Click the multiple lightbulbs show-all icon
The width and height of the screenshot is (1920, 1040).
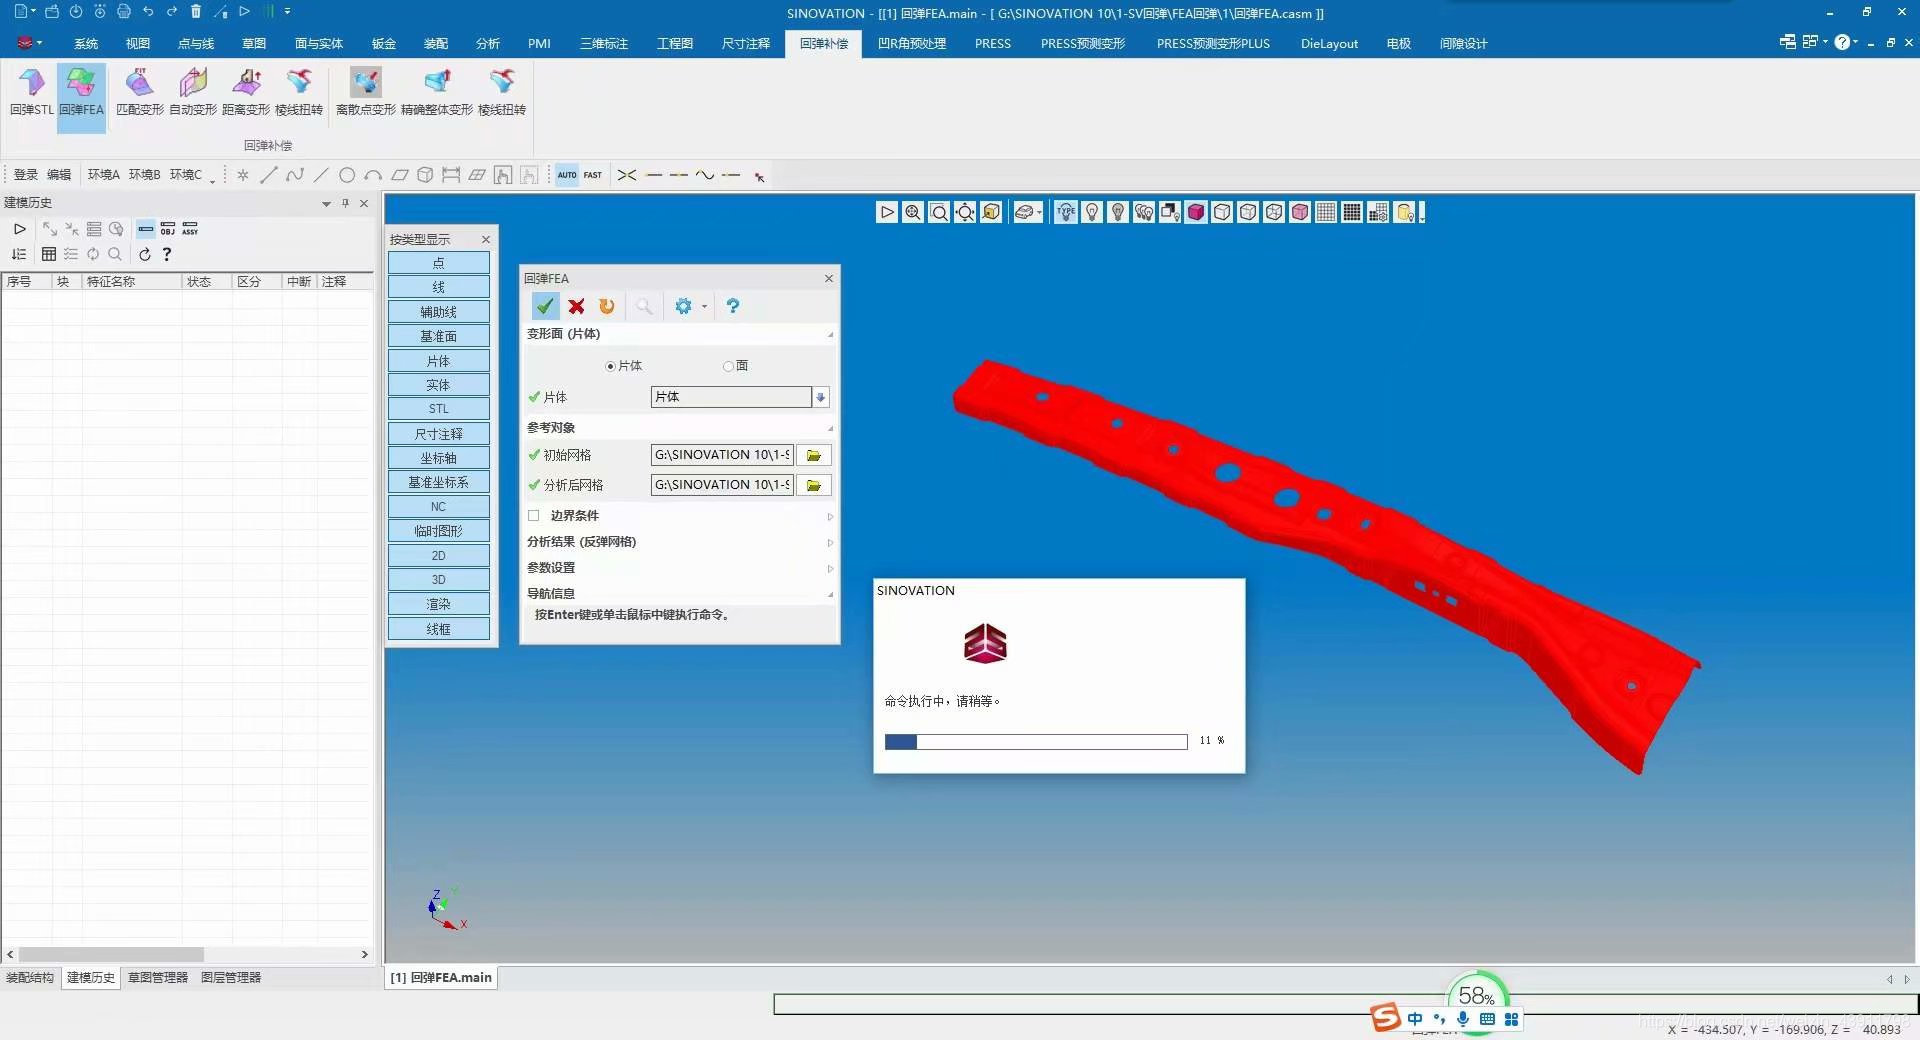pos(1144,212)
